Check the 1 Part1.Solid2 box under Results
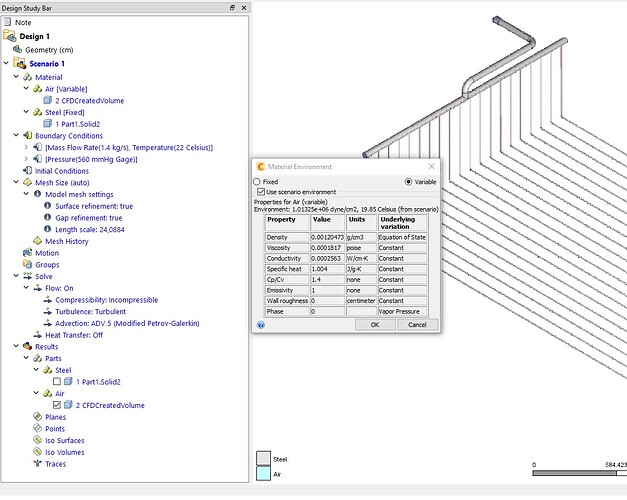Viewport: 627px width, 500px height. point(57,381)
